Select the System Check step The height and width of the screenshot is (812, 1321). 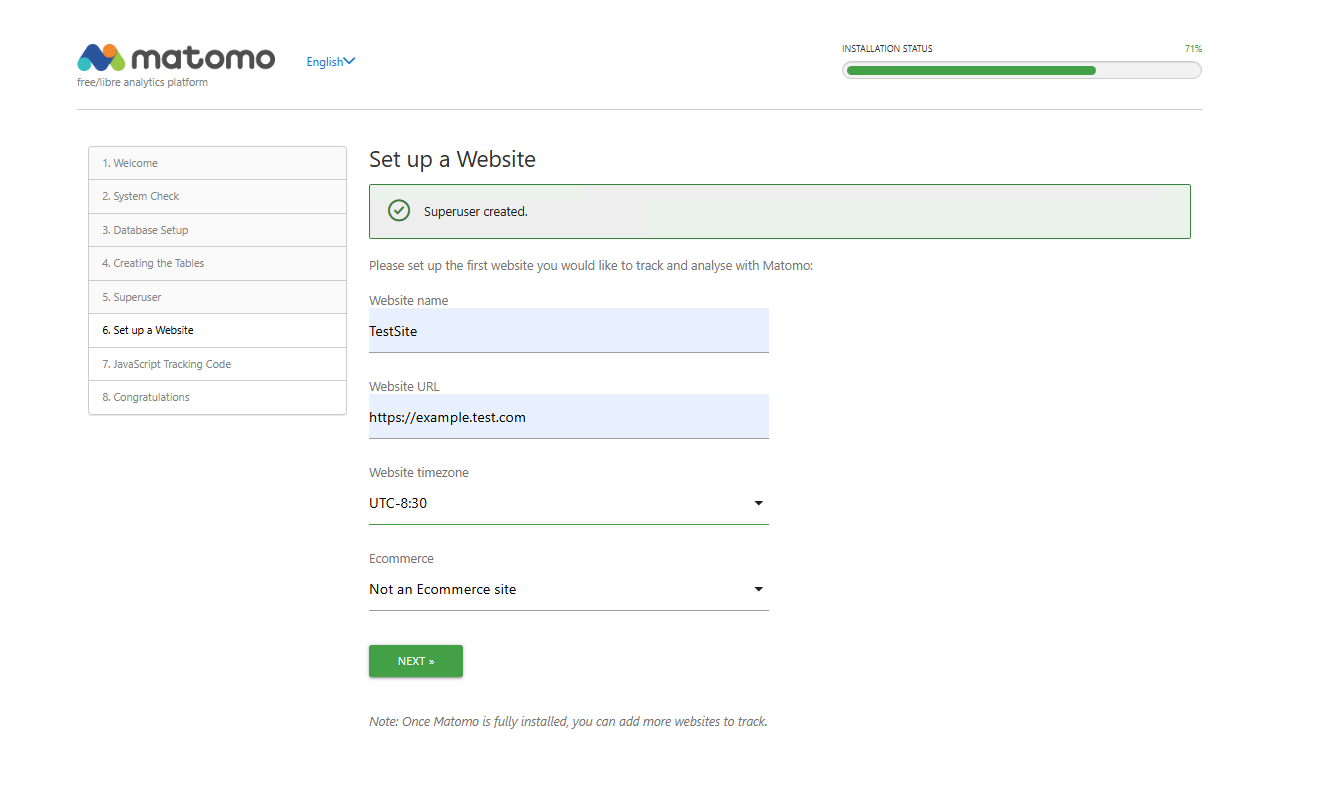click(x=217, y=196)
